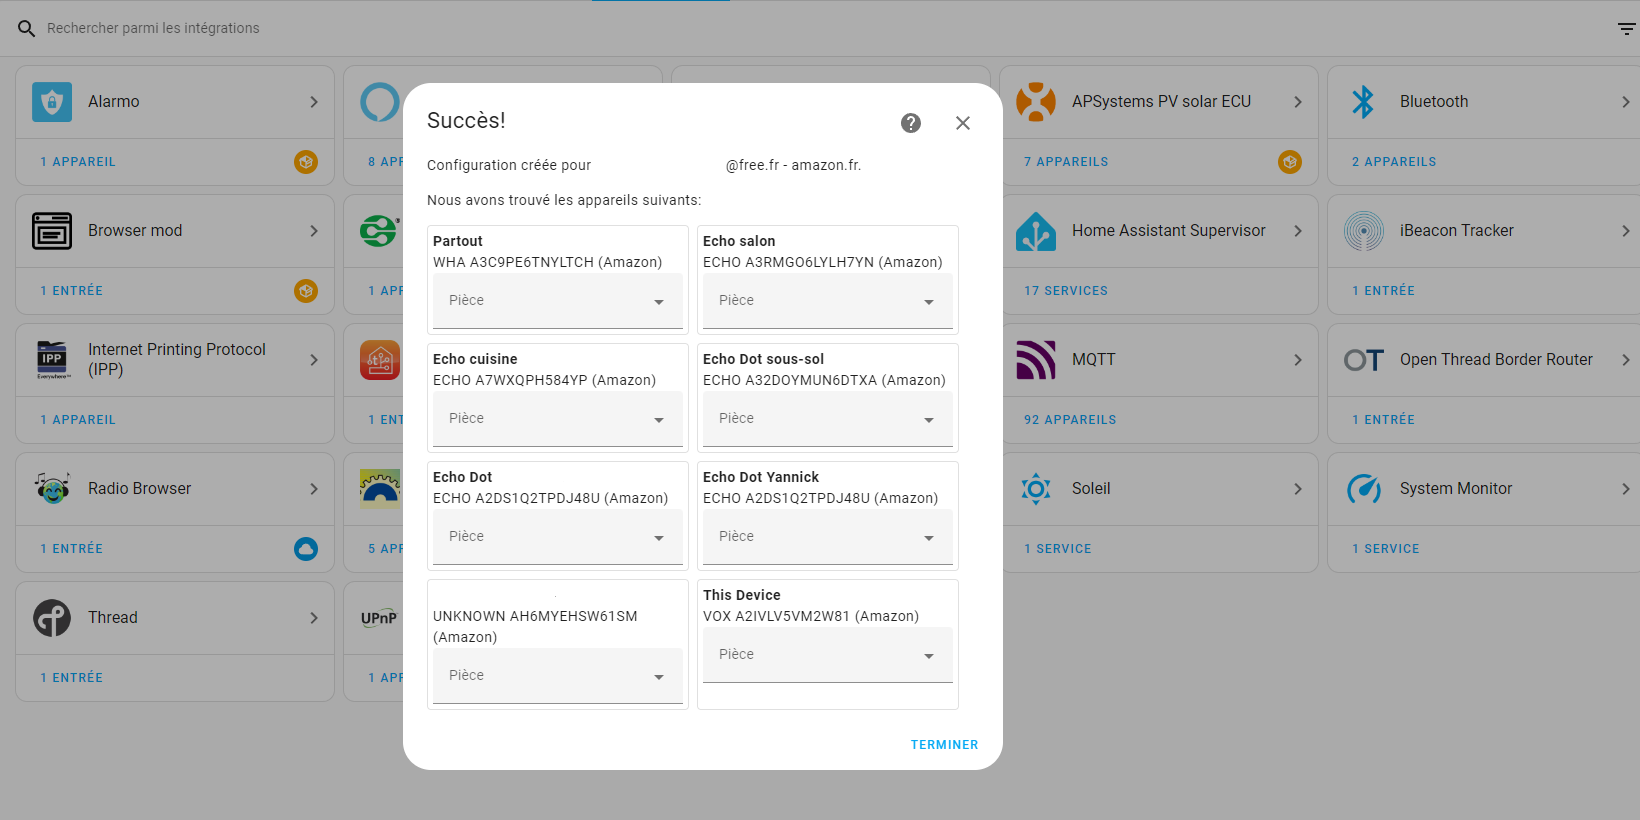Open Pièce dropdown for This Device
Viewport: 1640px width, 820px height.
point(828,655)
